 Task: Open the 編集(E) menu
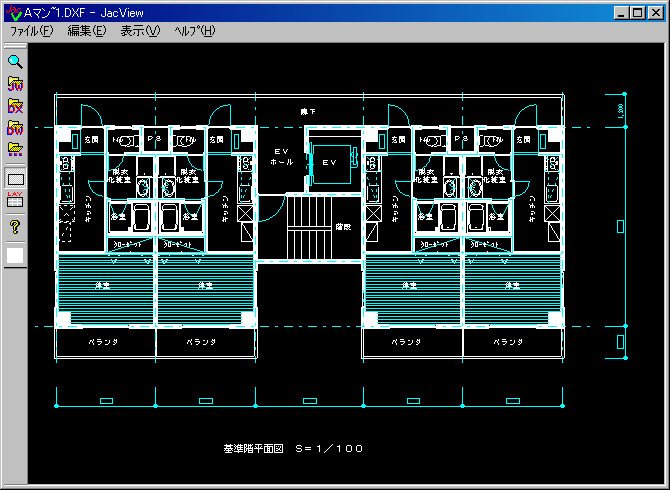coord(86,31)
